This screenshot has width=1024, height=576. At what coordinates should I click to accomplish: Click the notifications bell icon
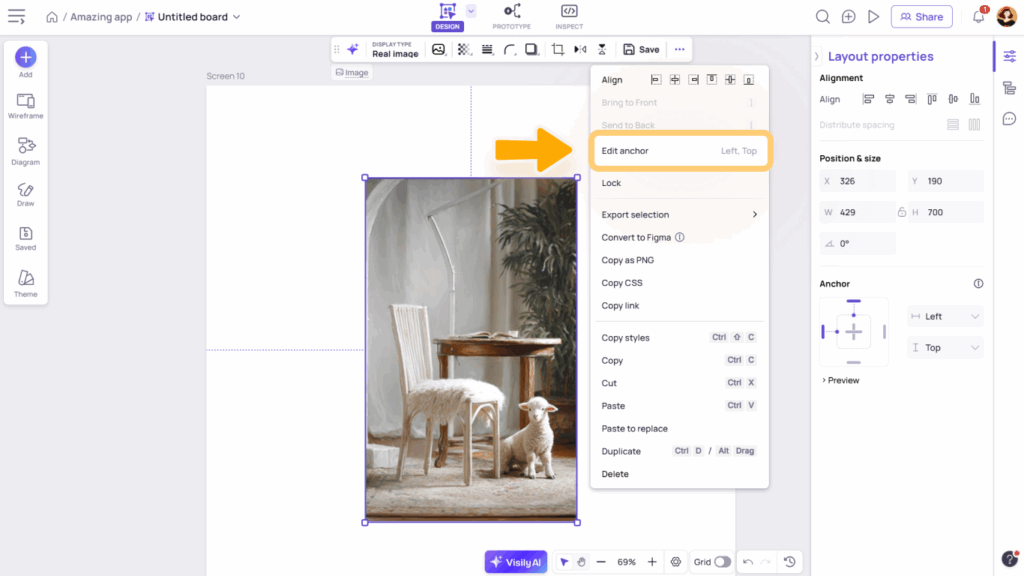[979, 17]
